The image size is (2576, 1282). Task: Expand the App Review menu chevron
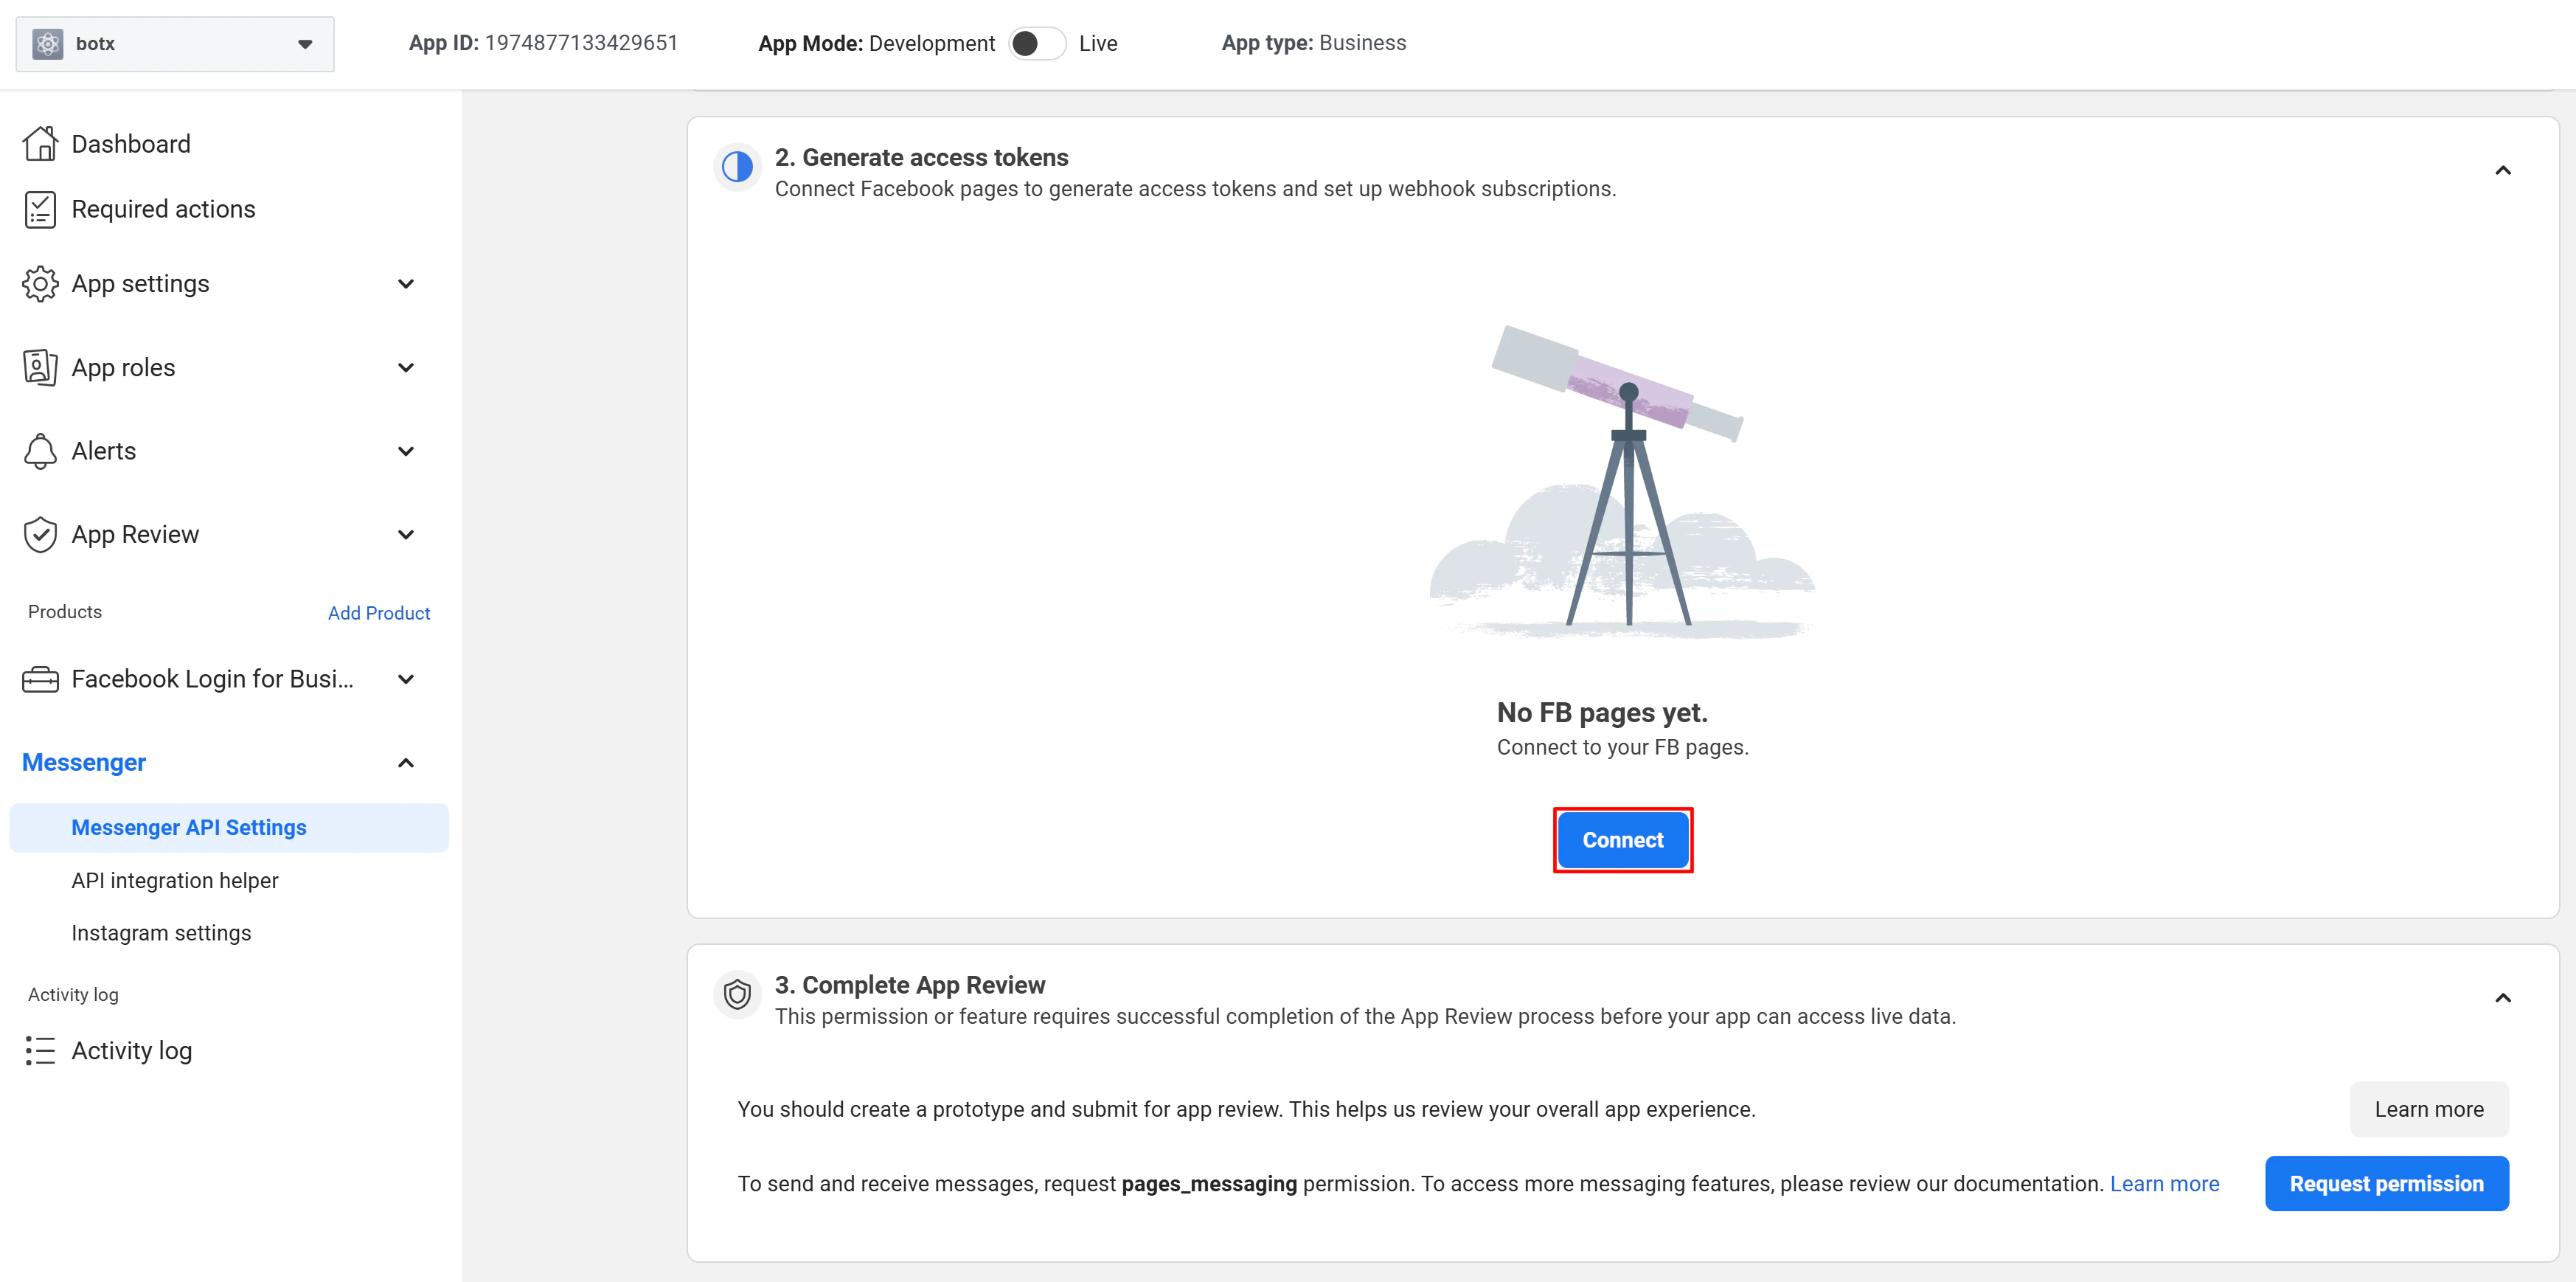tap(406, 535)
